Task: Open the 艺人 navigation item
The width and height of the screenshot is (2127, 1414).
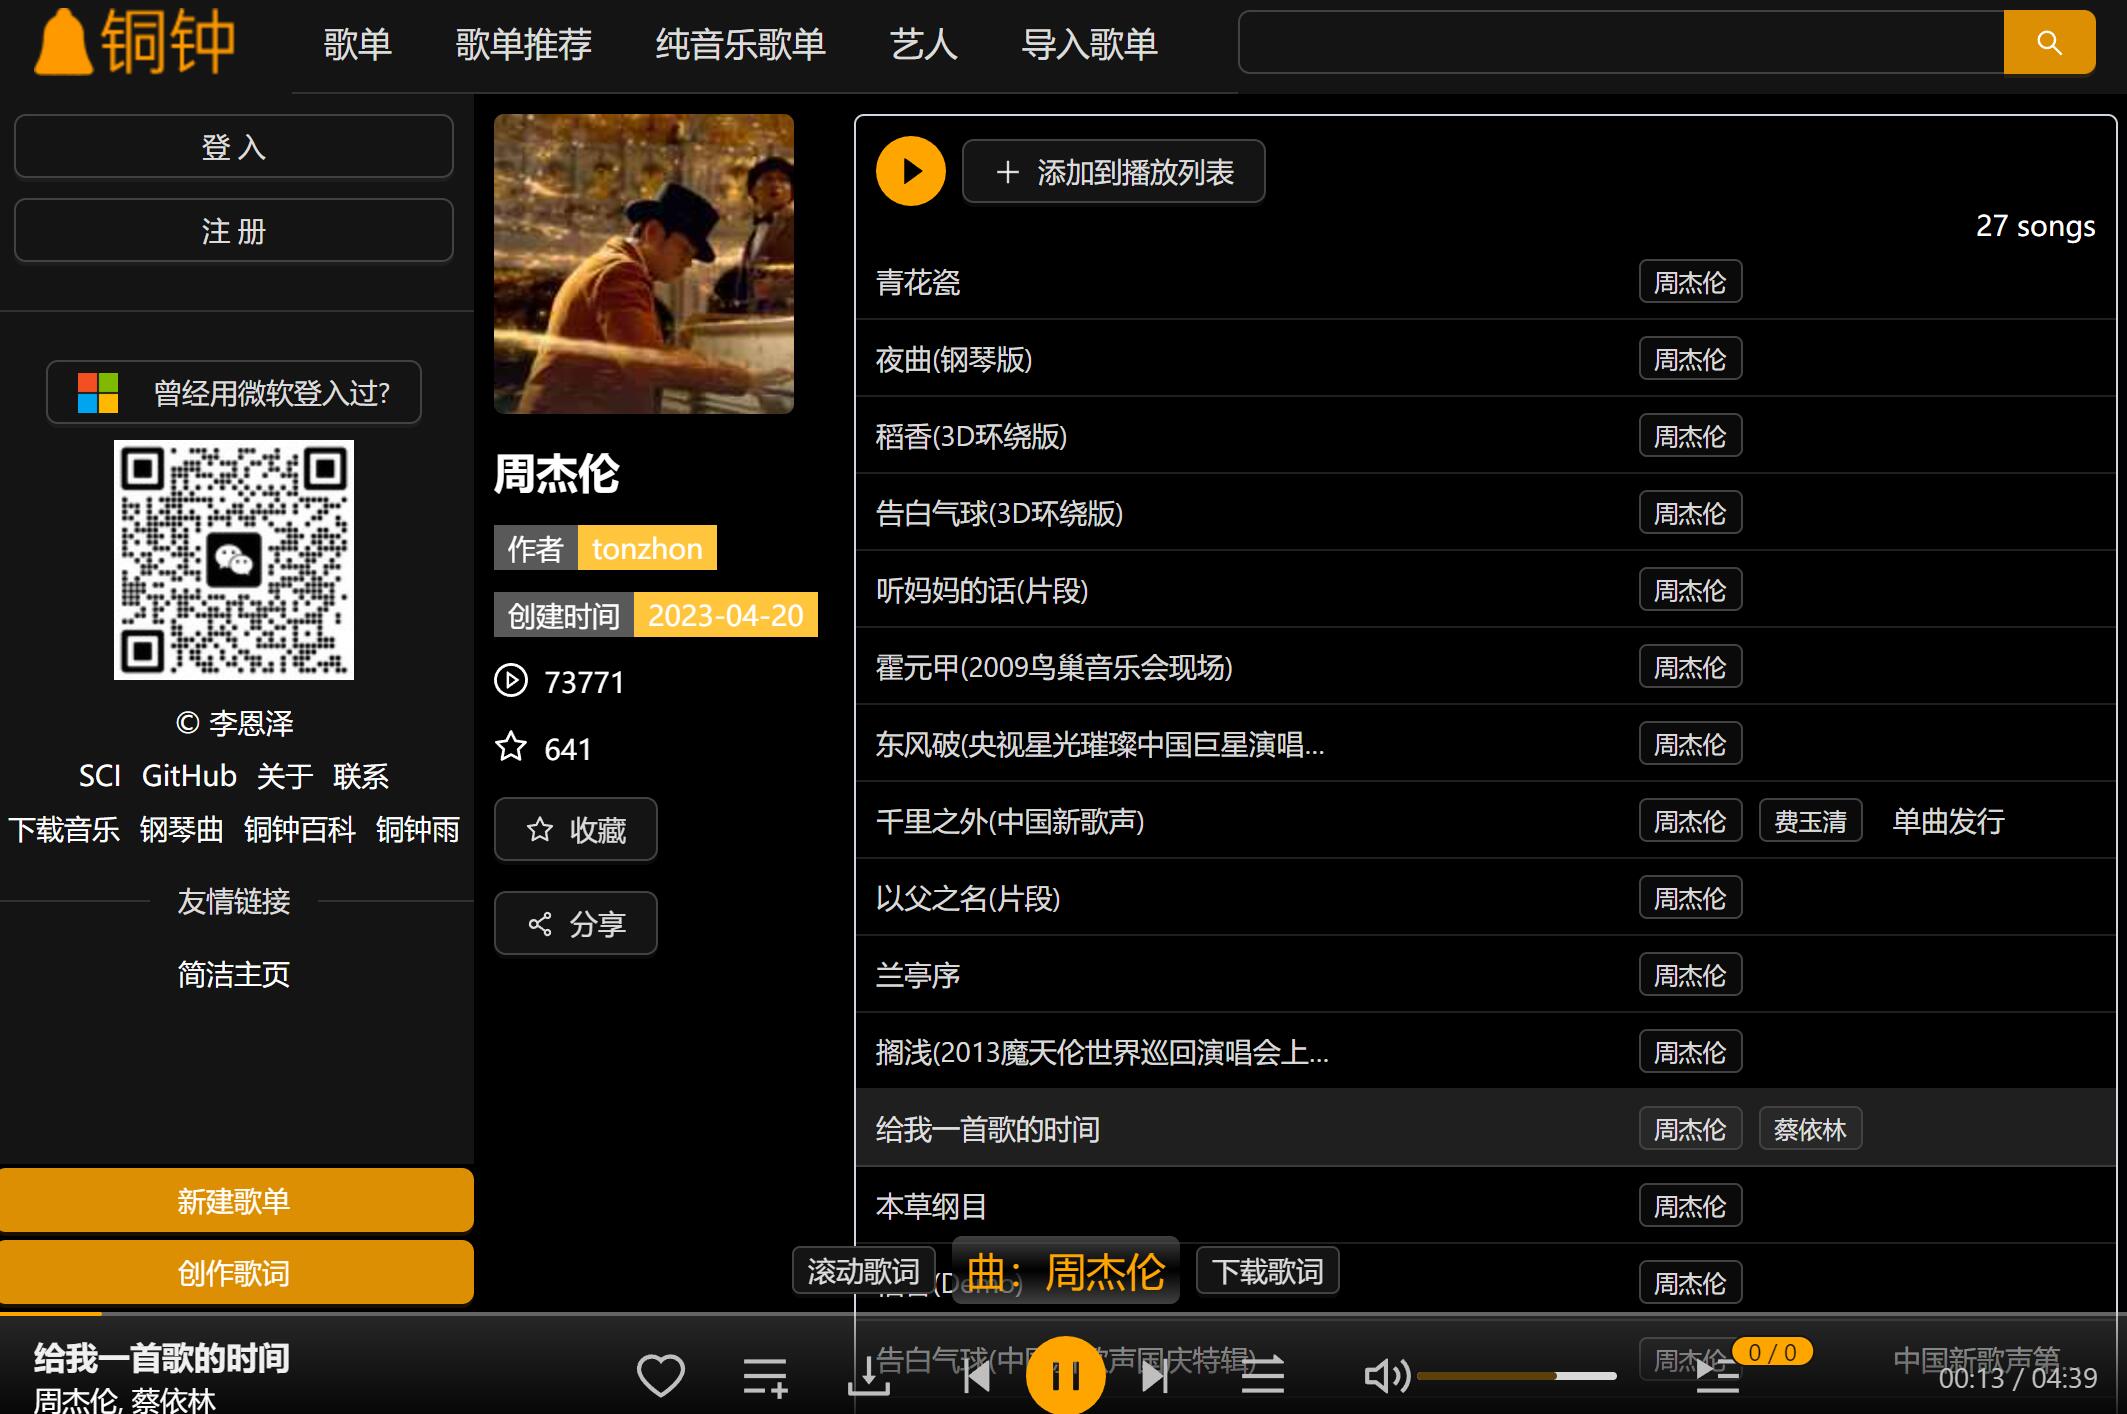Action: [924, 44]
